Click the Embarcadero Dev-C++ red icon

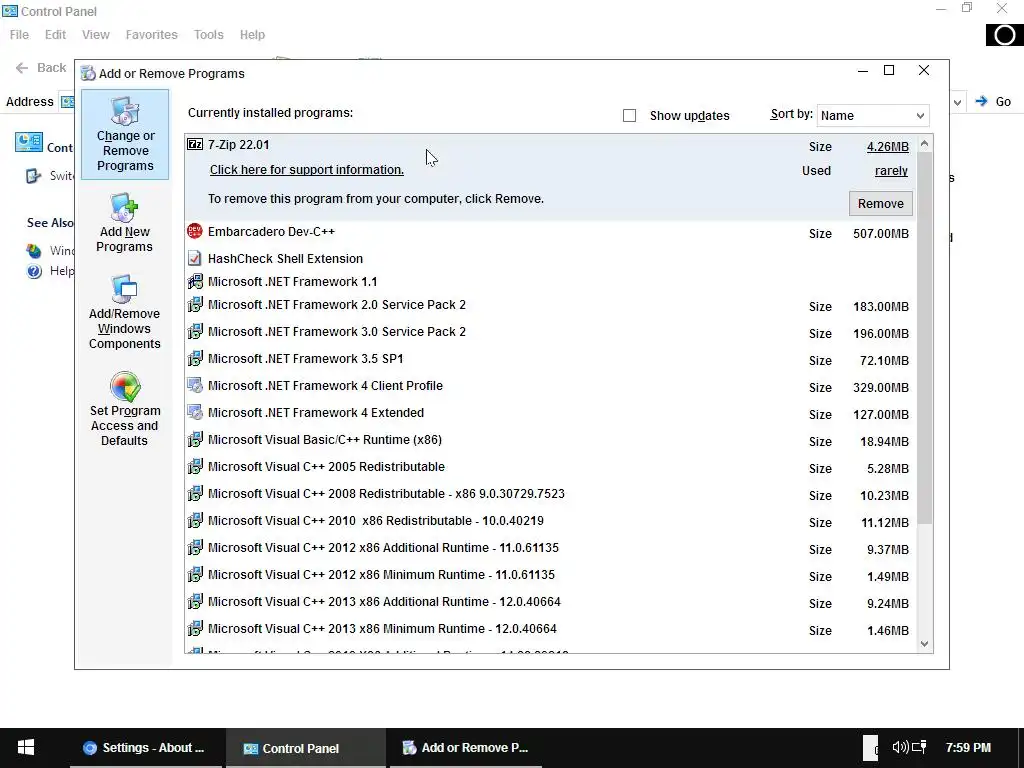tap(195, 231)
